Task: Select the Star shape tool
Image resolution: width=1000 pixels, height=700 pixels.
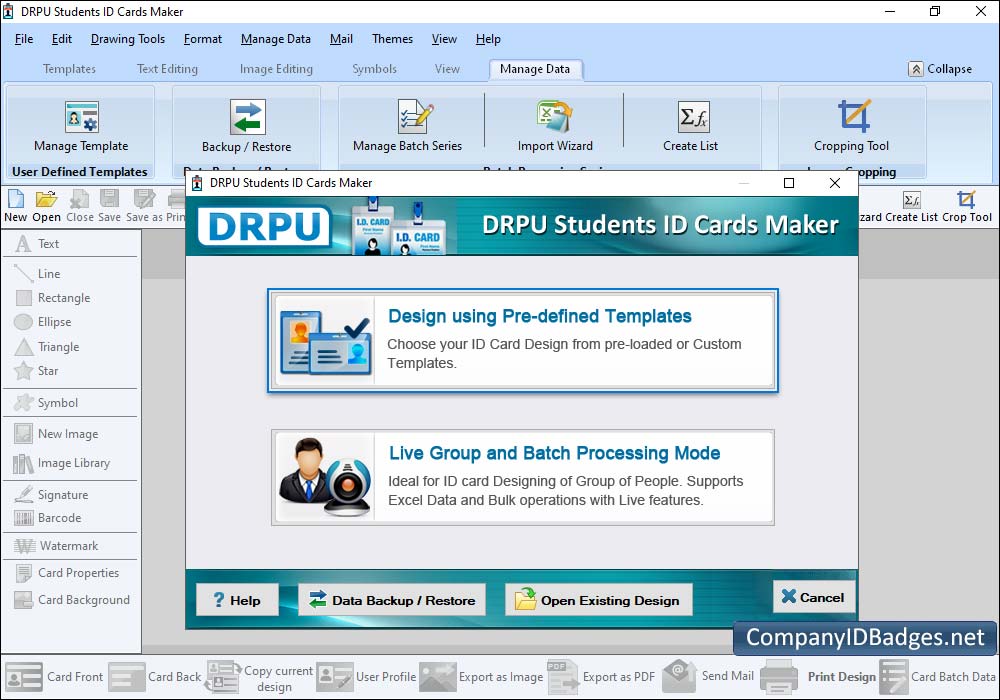Action: coord(36,370)
